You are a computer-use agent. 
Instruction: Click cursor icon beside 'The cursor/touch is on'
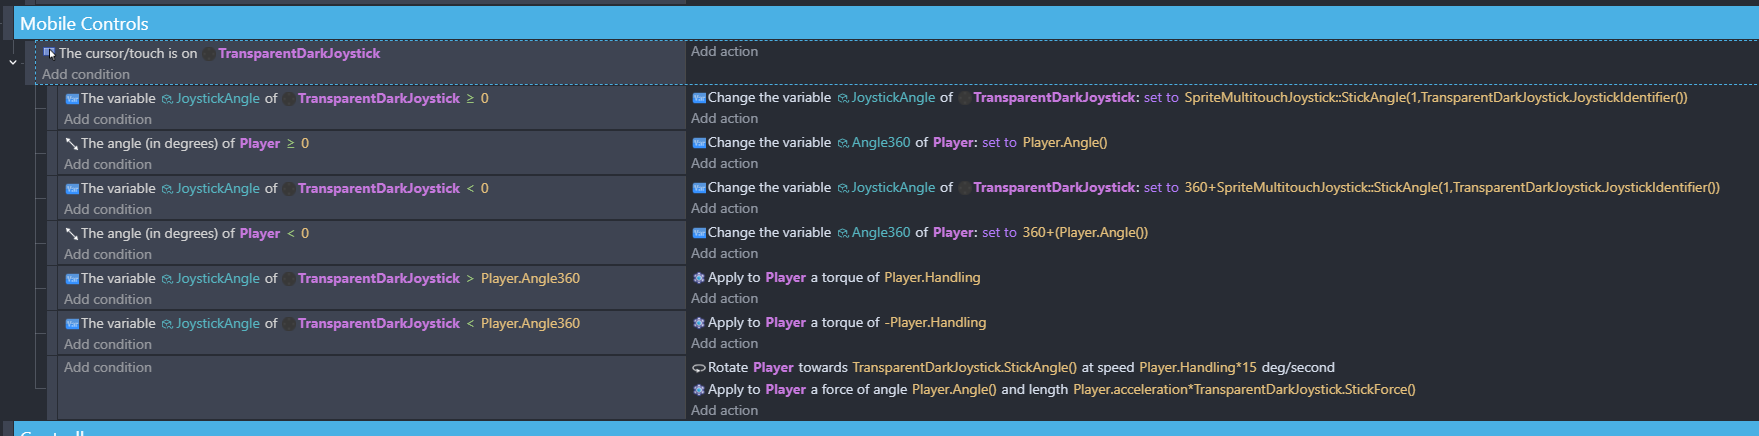click(49, 53)
